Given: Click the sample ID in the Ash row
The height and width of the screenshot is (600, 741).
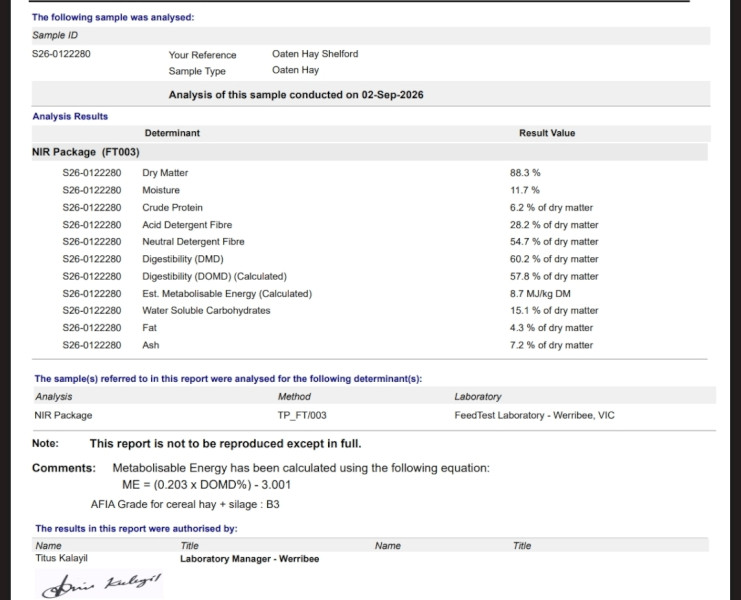Looking at the screenshot, I should click(x=92, y=345).
